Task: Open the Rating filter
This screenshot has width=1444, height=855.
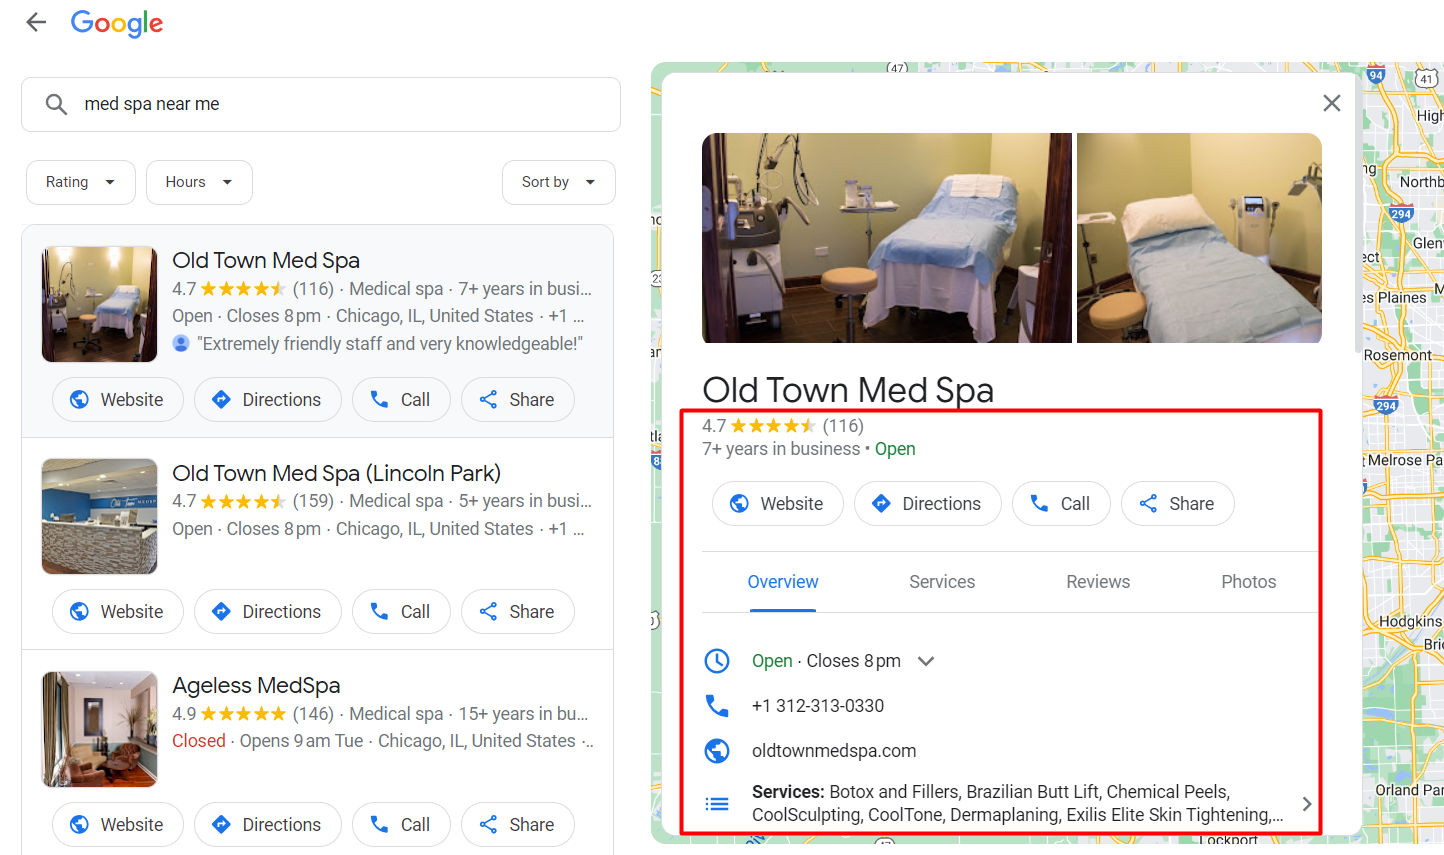Action: tap(80, 182)
